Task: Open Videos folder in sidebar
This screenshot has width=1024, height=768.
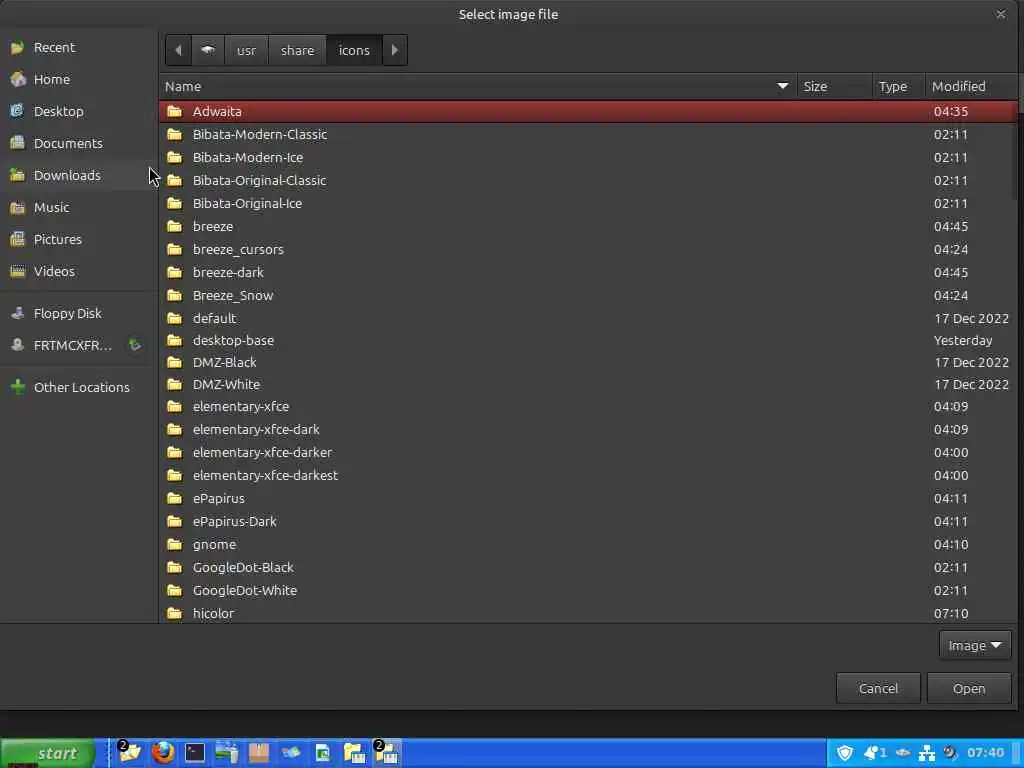Action: [78, 272]
